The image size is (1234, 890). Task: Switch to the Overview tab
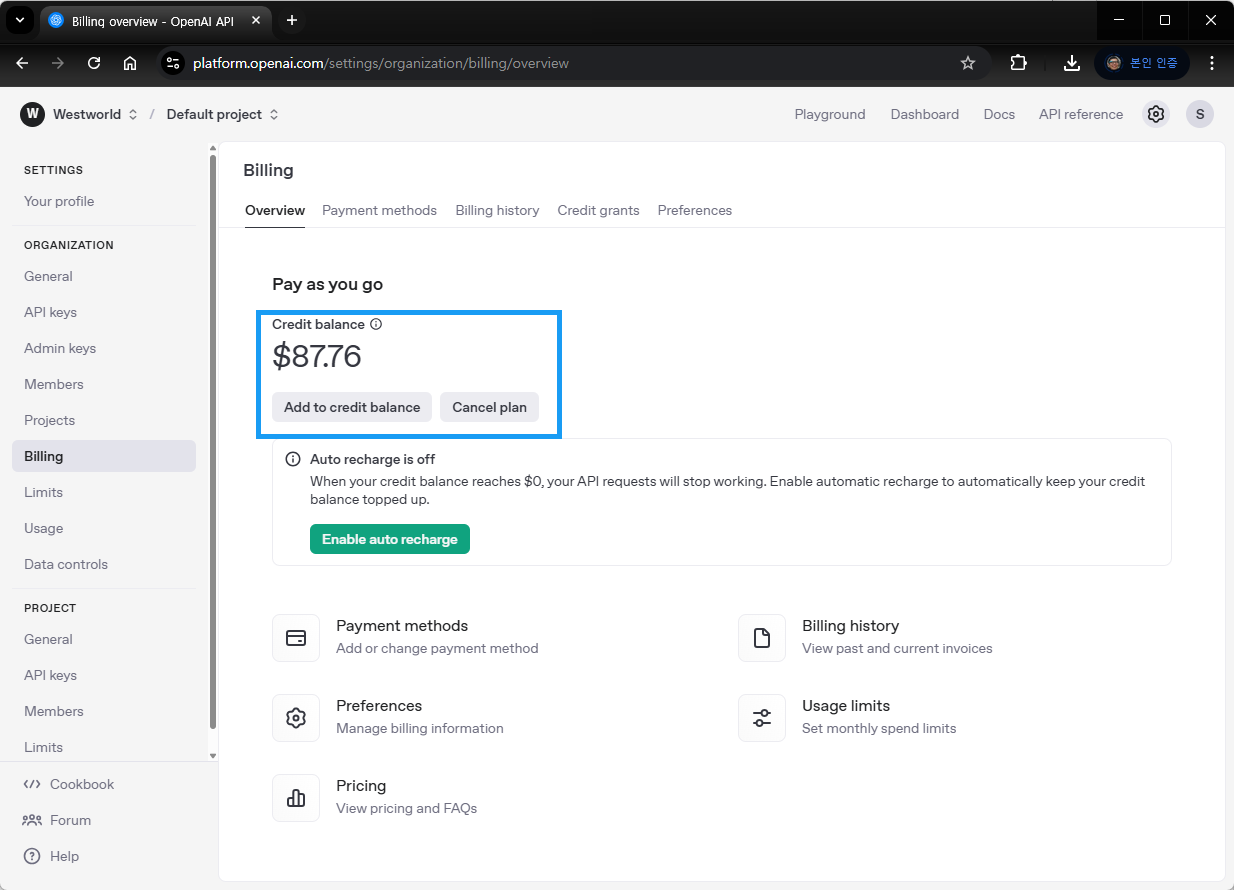275,210
